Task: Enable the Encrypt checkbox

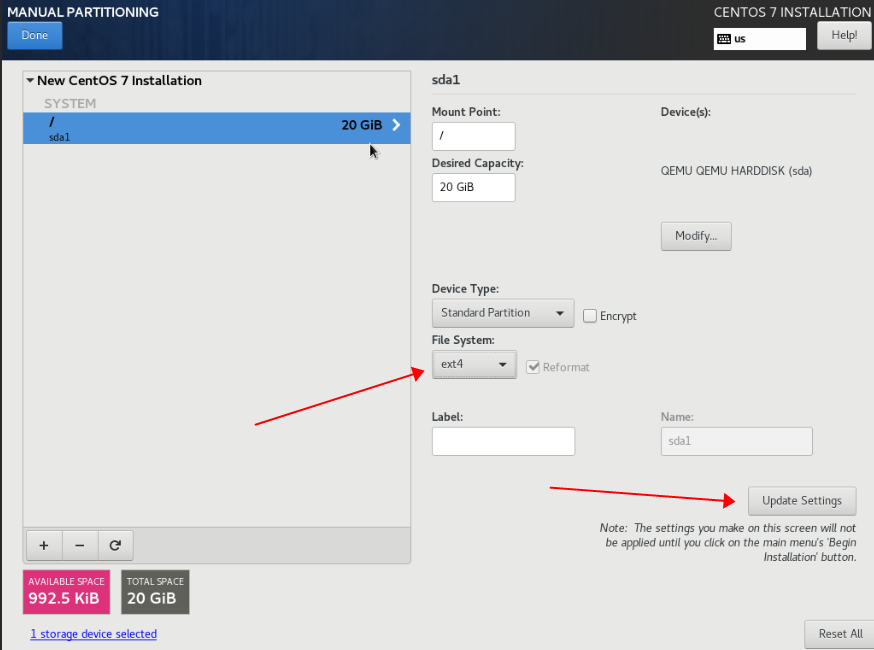Action: click(590, 316)
